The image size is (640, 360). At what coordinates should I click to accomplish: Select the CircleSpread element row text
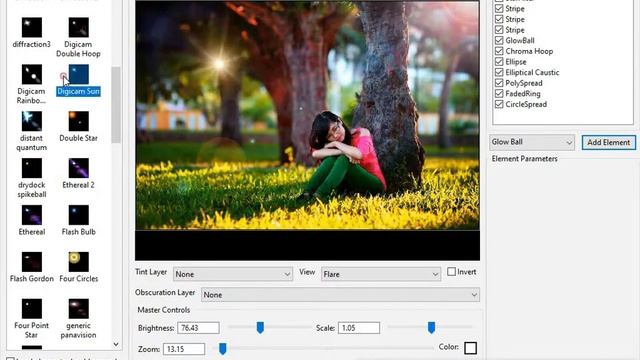[526, 104]
